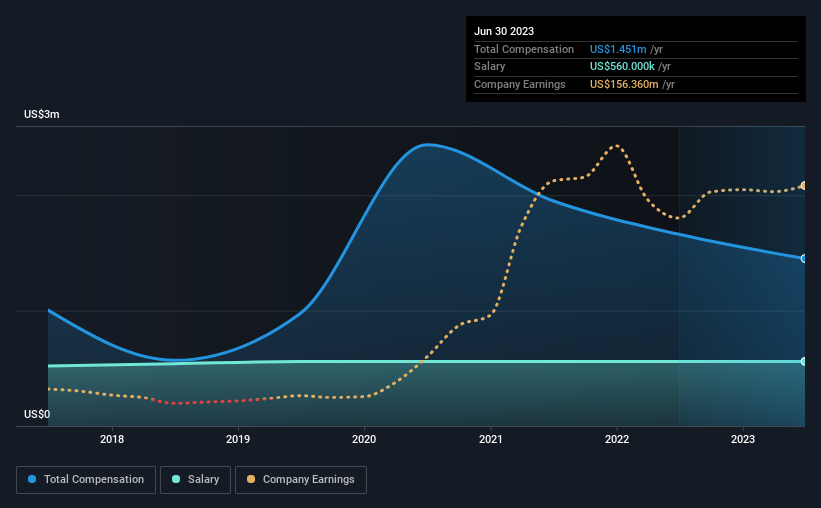Click the US$560.000k salary value
821x508 pixels.
click(622, 67)
